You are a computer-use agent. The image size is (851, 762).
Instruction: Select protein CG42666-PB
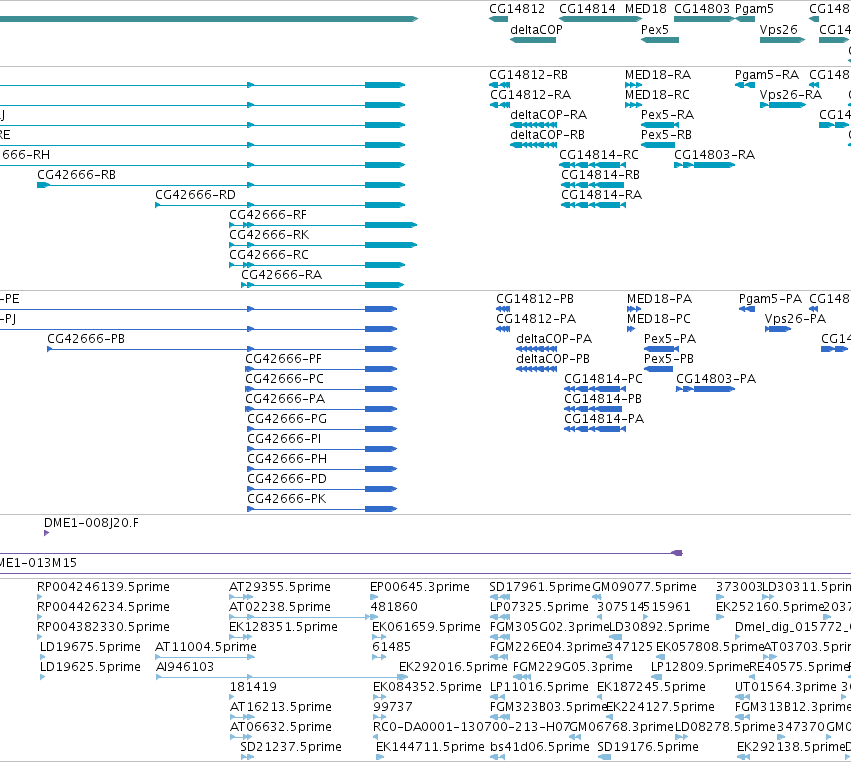[x=86, y=339]
